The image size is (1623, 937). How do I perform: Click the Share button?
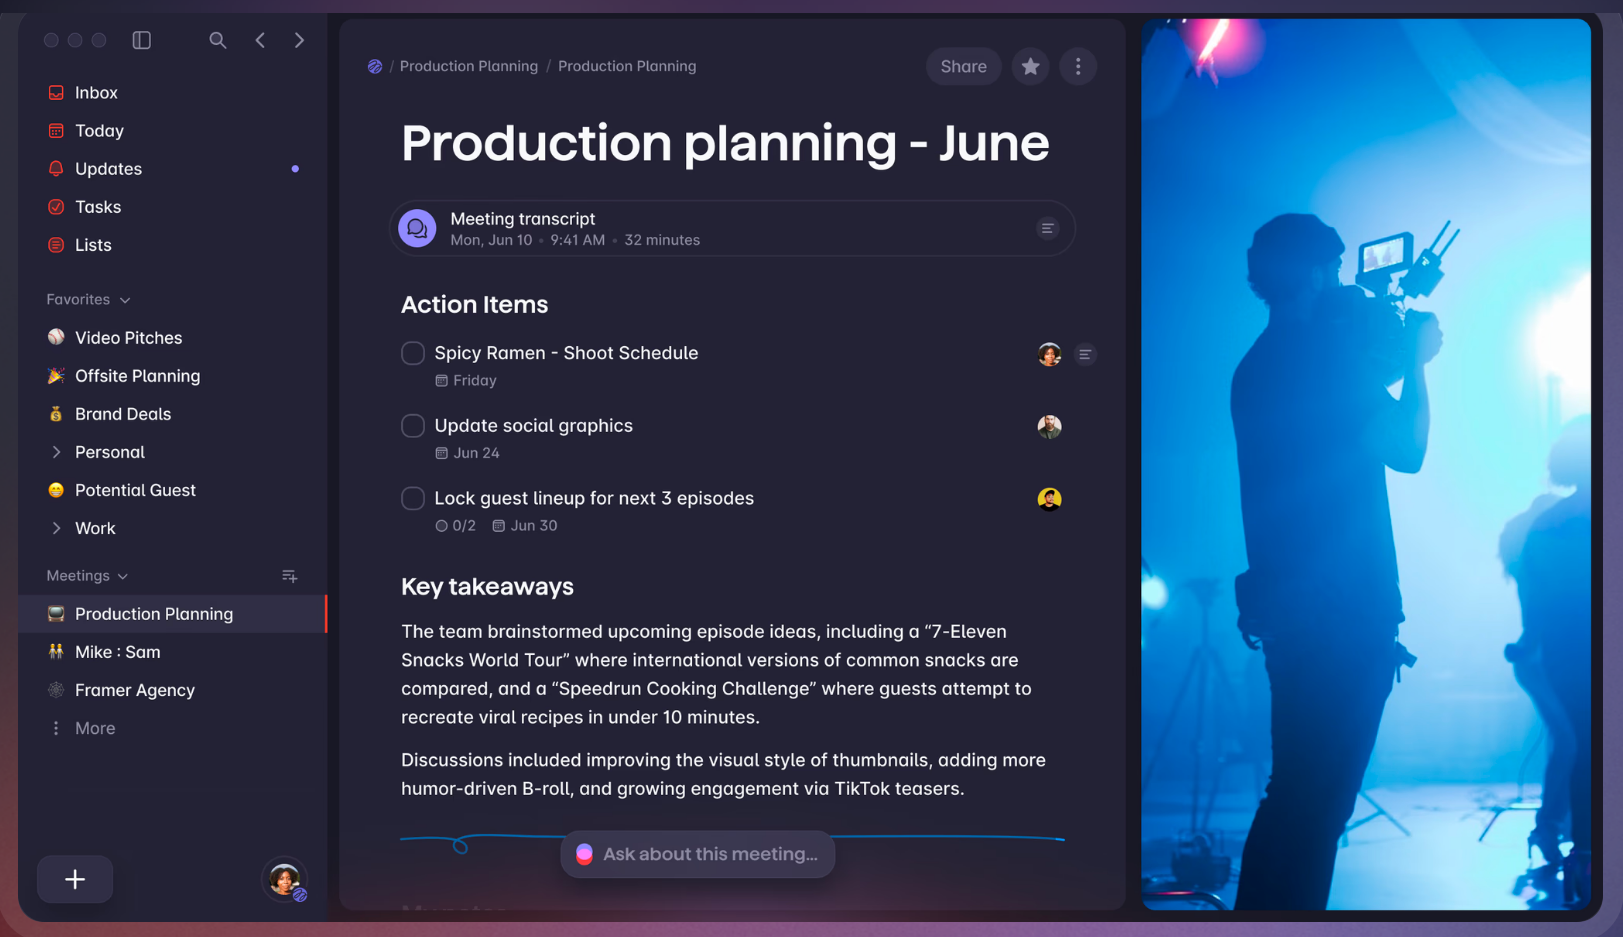[963, 67]
